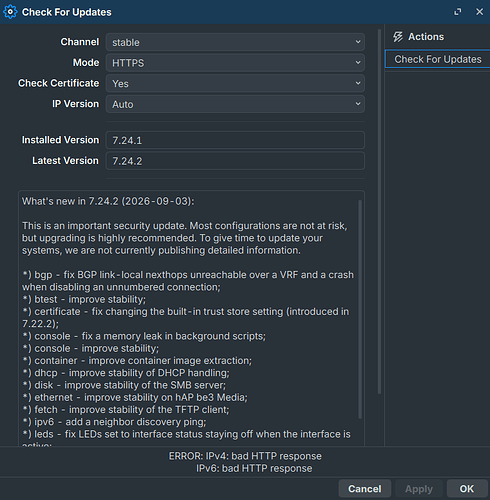Click the Apply button
This screenshot has height=500, width=490.
[419, 489]
